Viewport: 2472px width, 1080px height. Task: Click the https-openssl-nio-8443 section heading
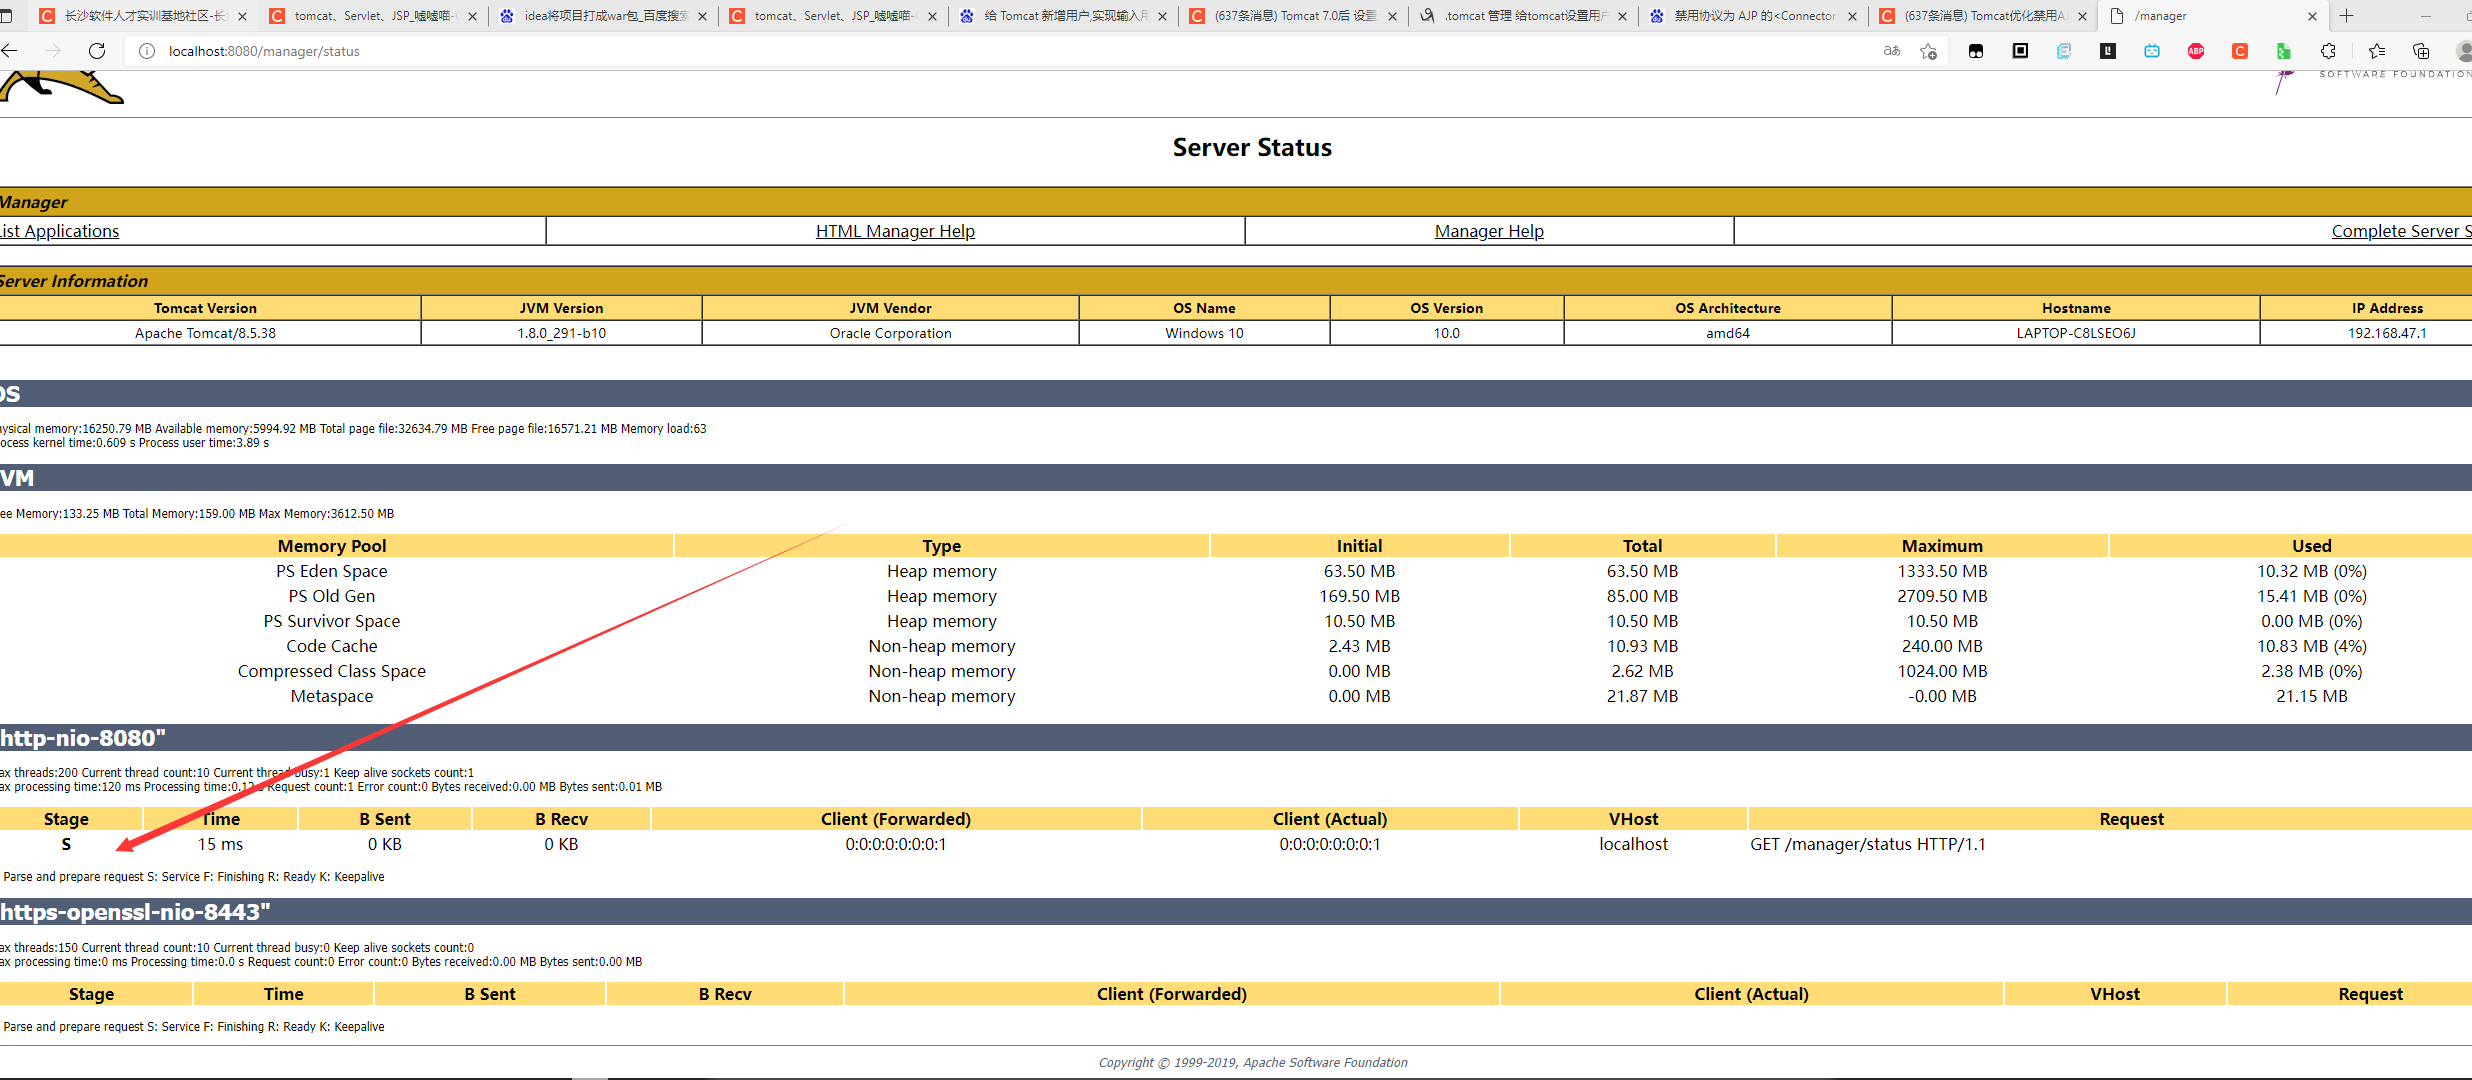click(135, 912)
